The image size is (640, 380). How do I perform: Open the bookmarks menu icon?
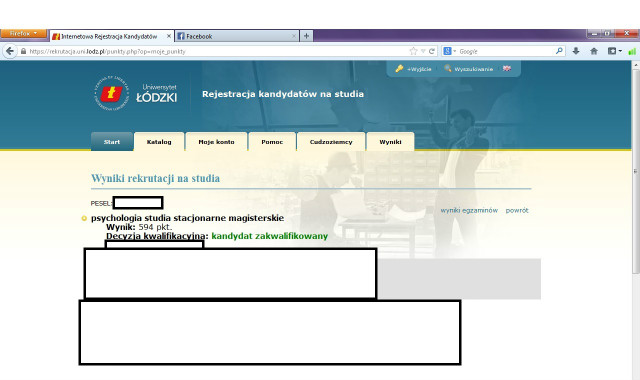614,51
